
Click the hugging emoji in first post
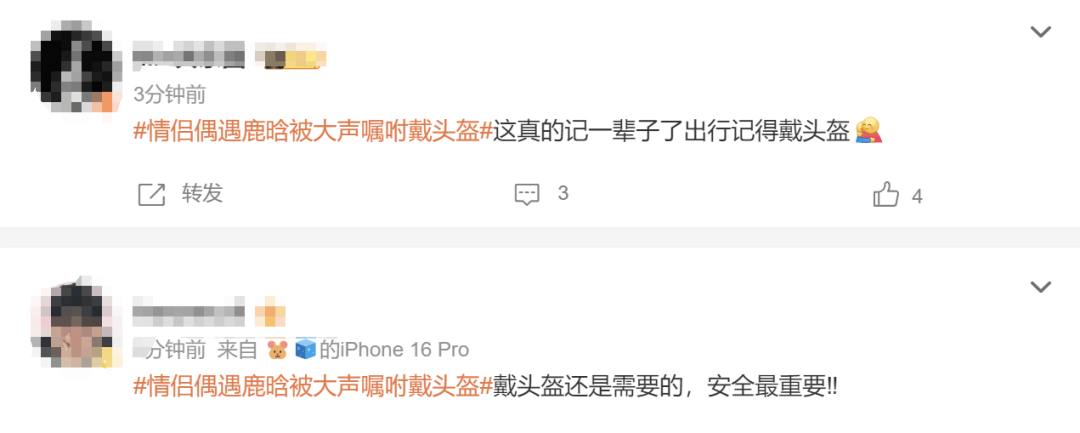tap(869, 130)
